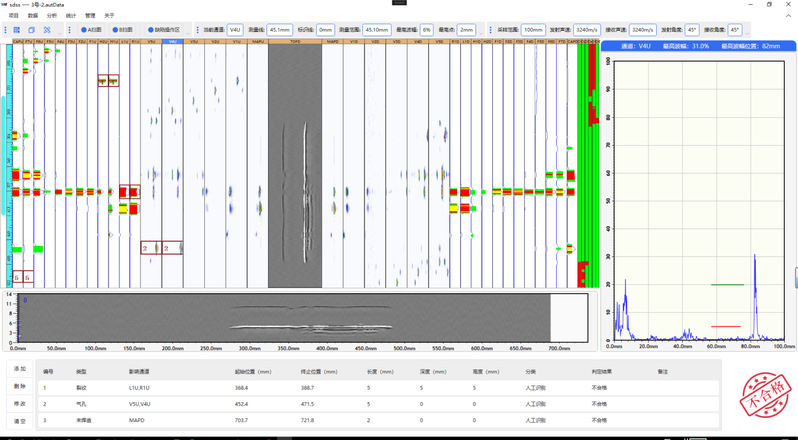Click the 添加 defect button
The height and width of the screenshot is (440, 798).
pyautogui.click(x=19, y=369)
